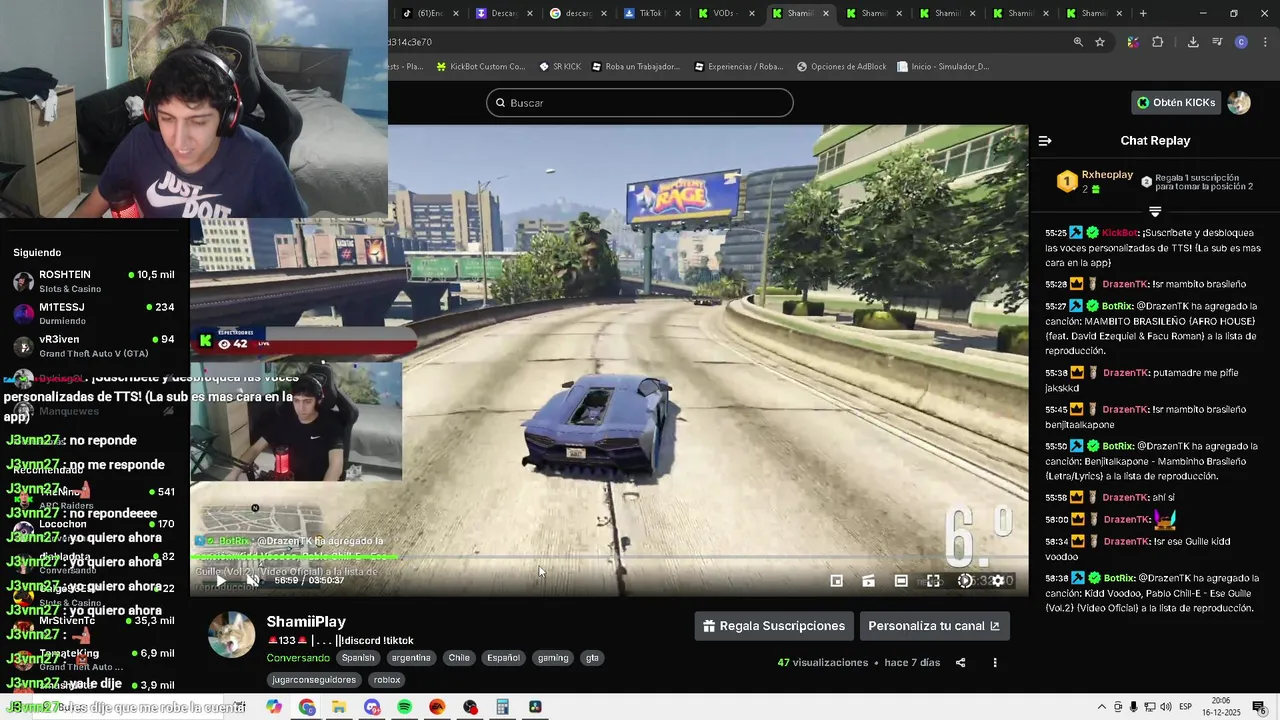Share the video via share icon

tap(961, 663)
